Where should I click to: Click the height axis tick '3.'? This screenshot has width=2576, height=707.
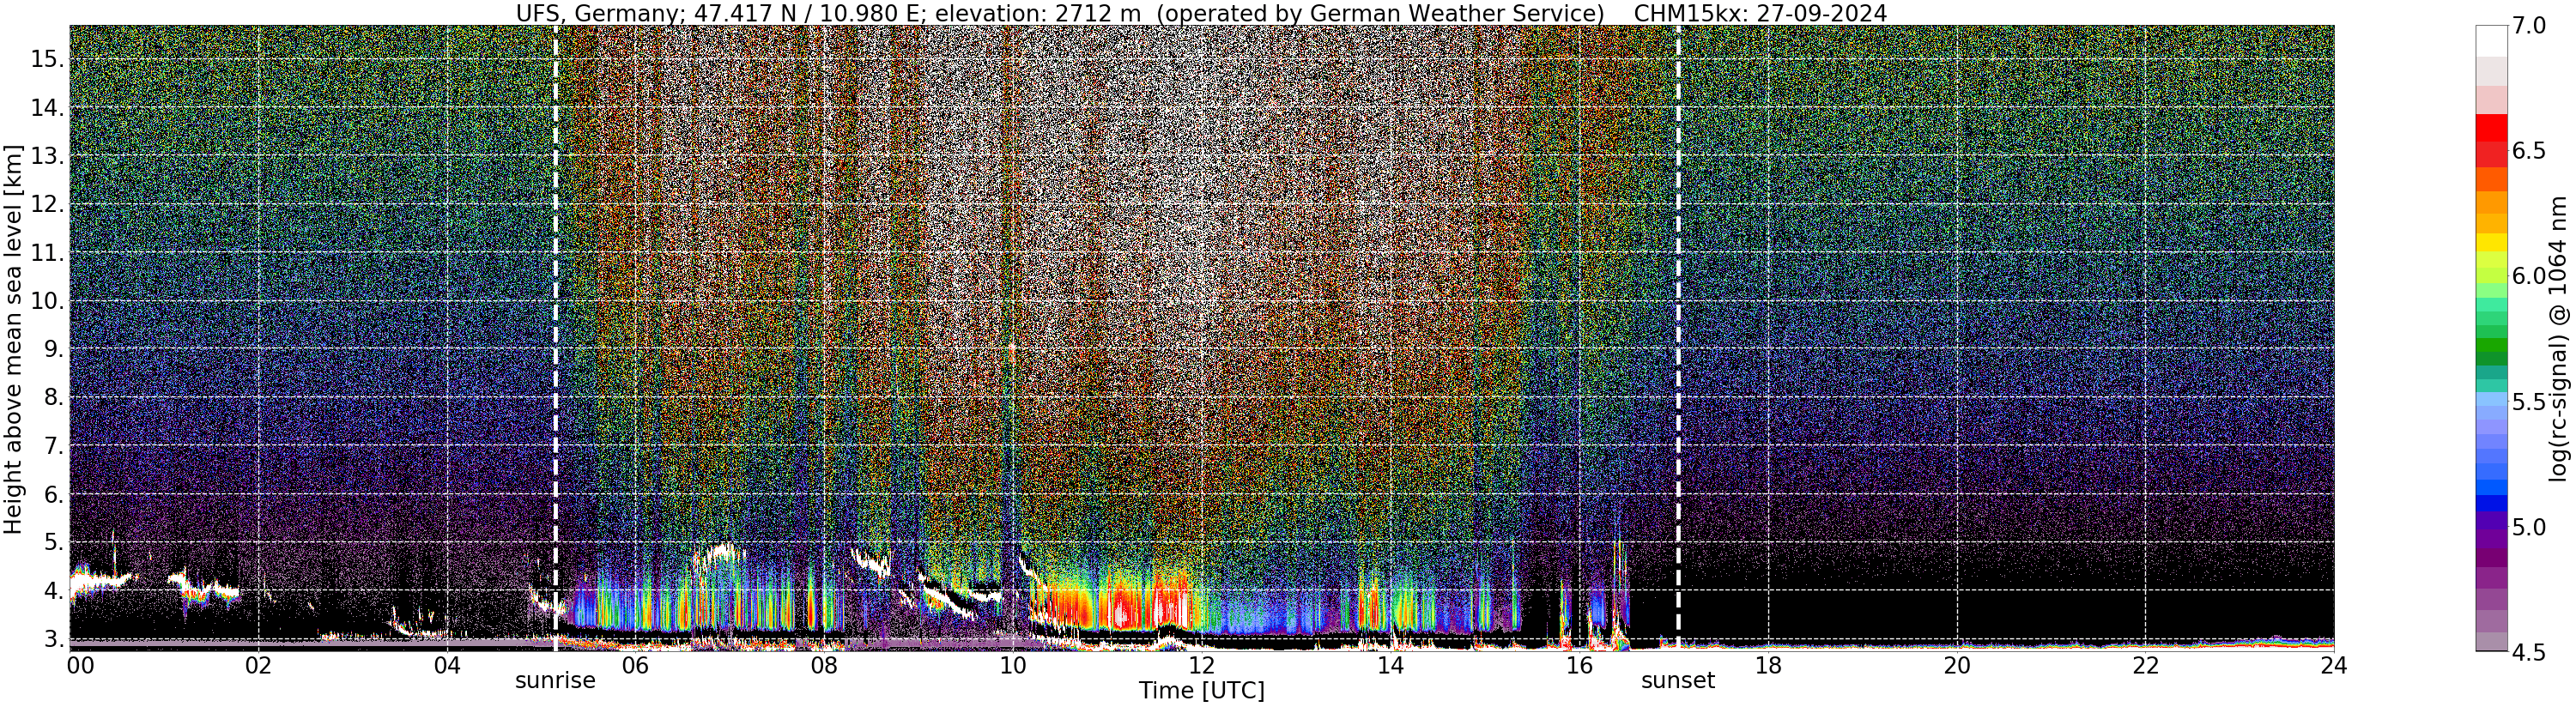pos(53,639)
